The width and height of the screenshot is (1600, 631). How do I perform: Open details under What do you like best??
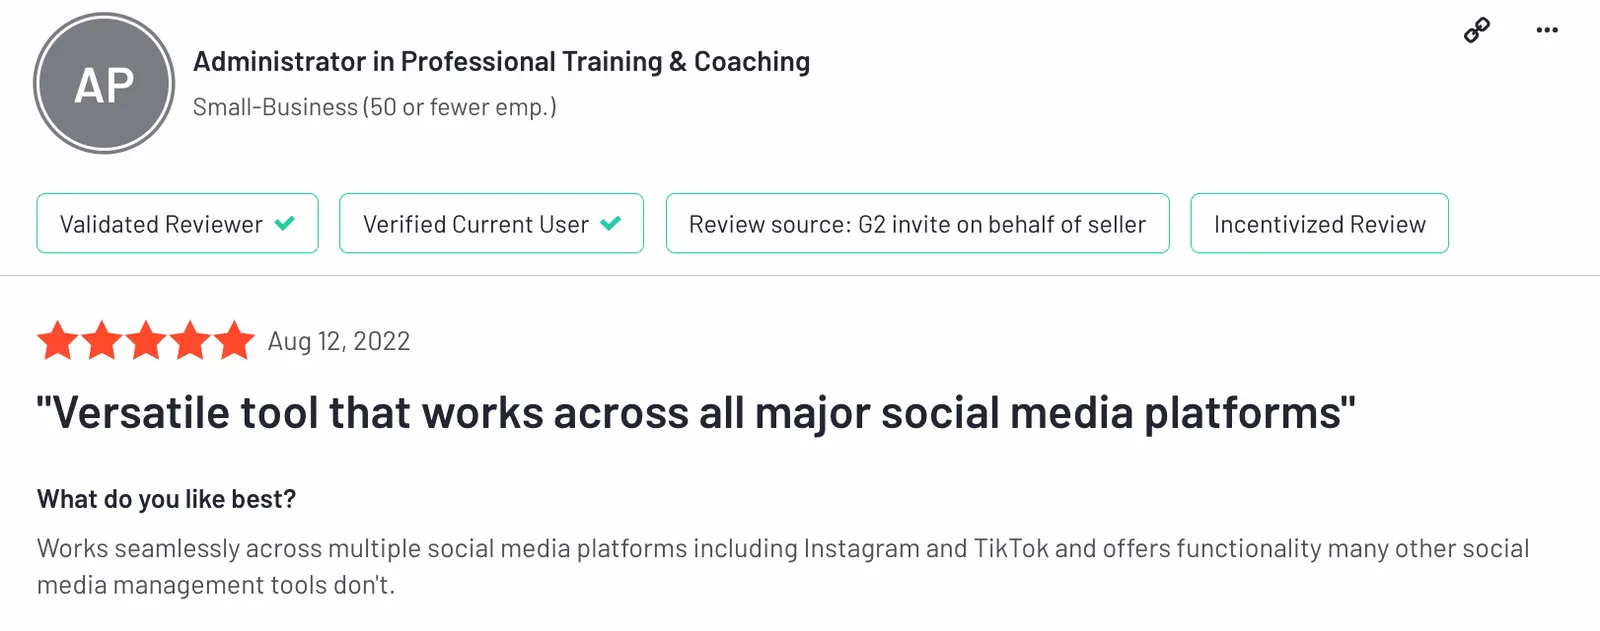point(166,498)
